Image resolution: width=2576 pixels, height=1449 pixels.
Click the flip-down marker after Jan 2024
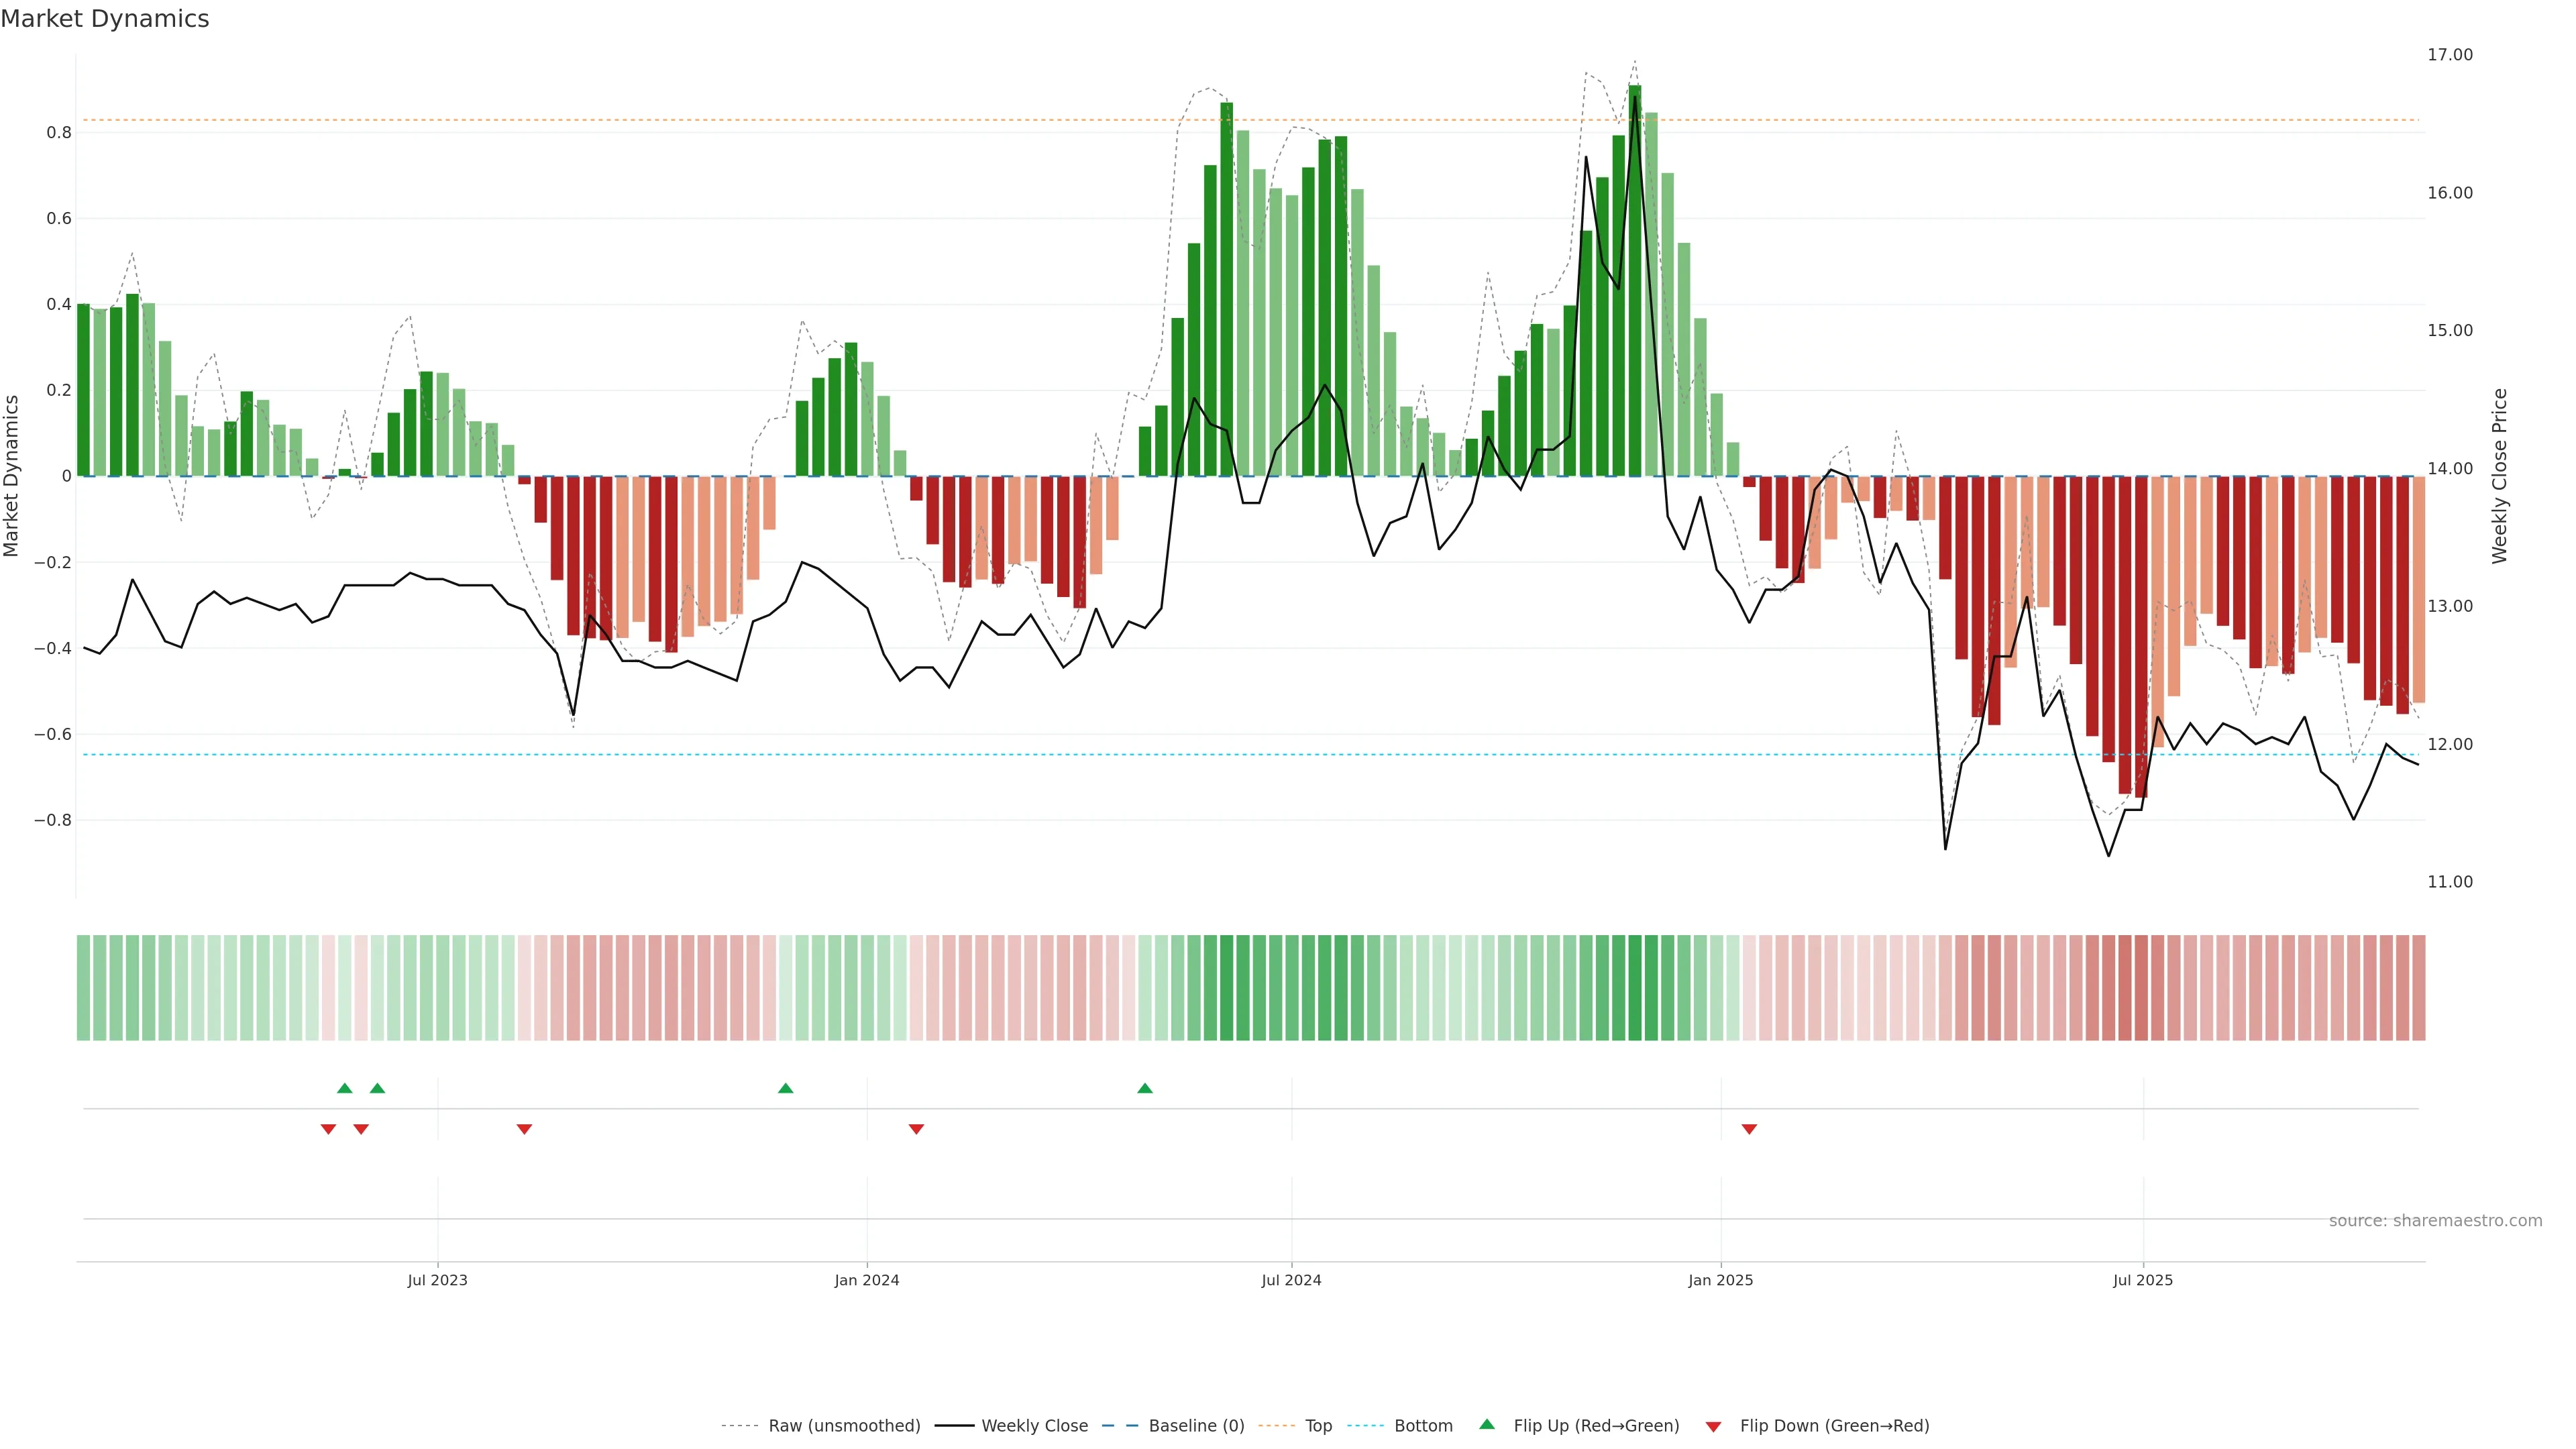[916, 1129]
